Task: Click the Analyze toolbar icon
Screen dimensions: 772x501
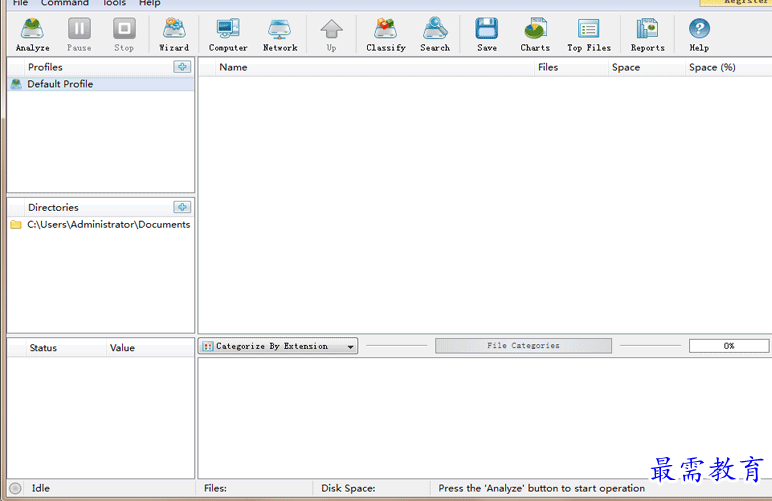Action: (32, 33)
